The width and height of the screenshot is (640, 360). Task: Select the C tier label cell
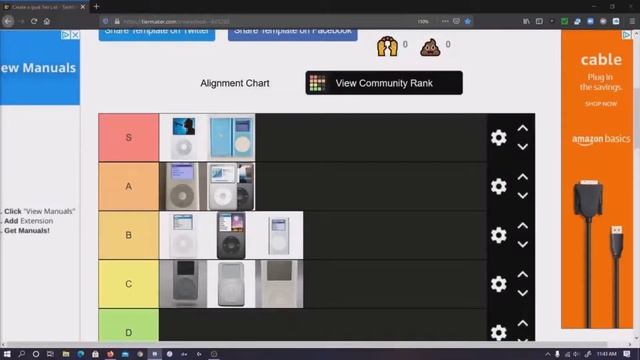tap(129, 284)
